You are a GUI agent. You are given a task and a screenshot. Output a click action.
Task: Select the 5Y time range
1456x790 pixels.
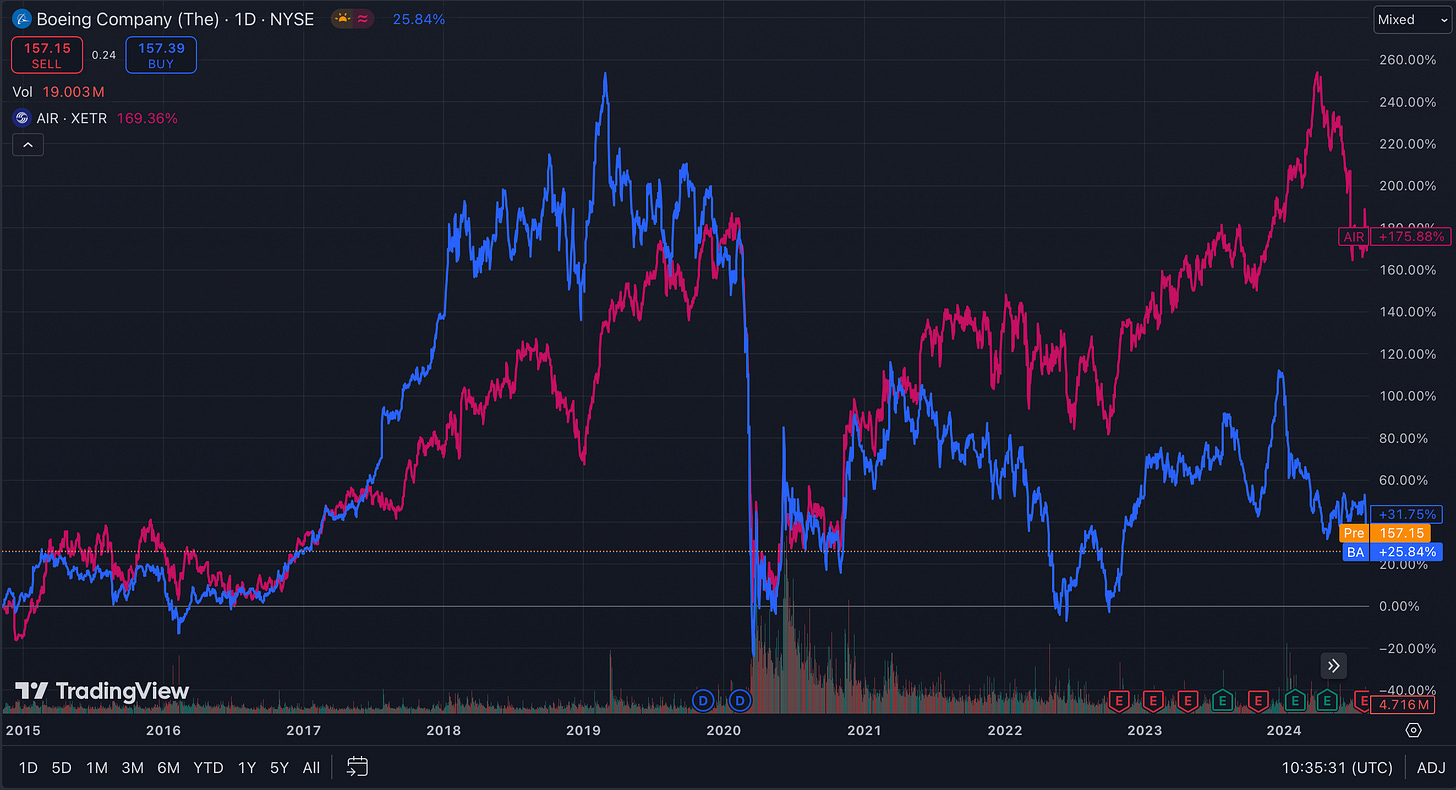coord(279,768)
